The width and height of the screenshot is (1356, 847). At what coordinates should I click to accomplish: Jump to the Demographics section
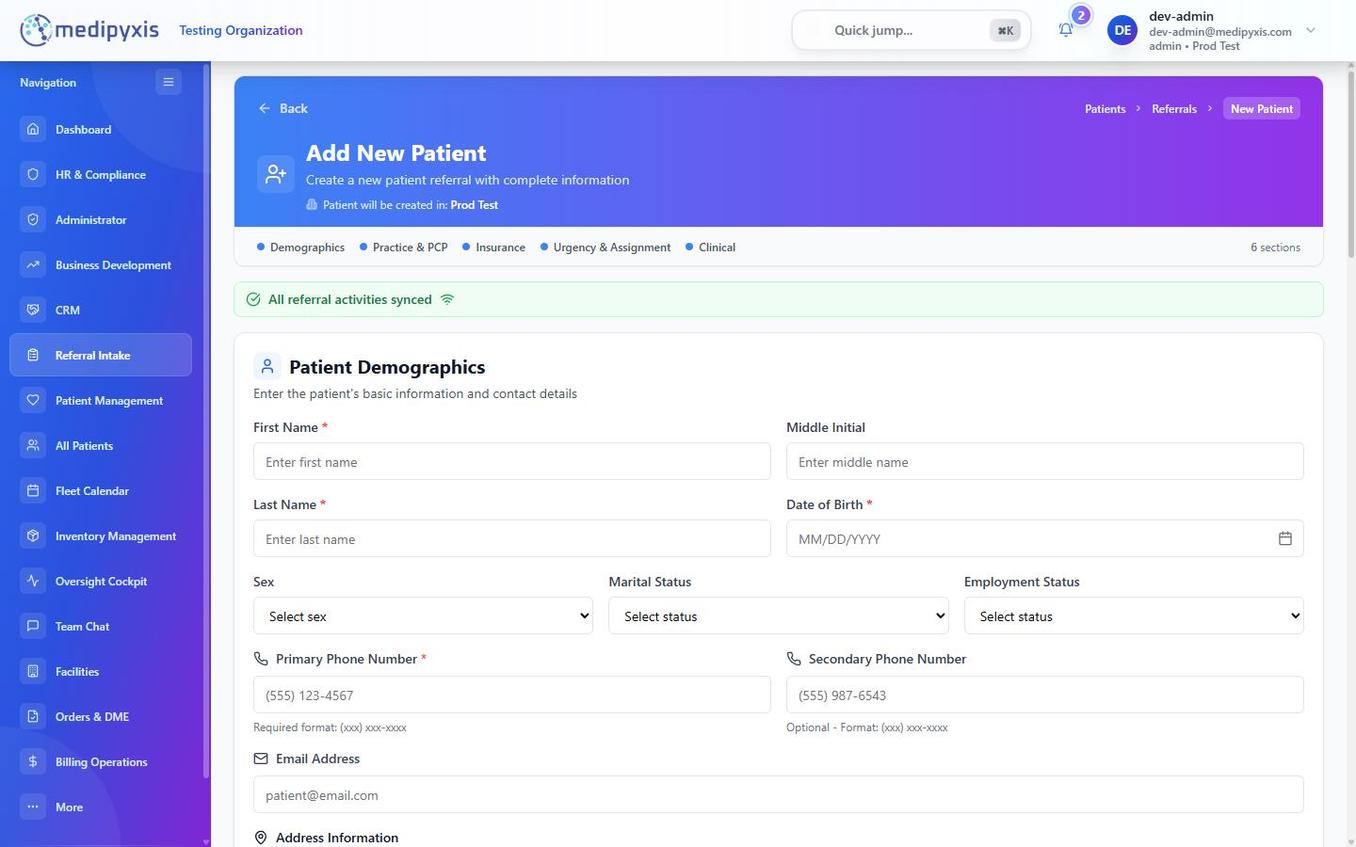coord(300,247)
